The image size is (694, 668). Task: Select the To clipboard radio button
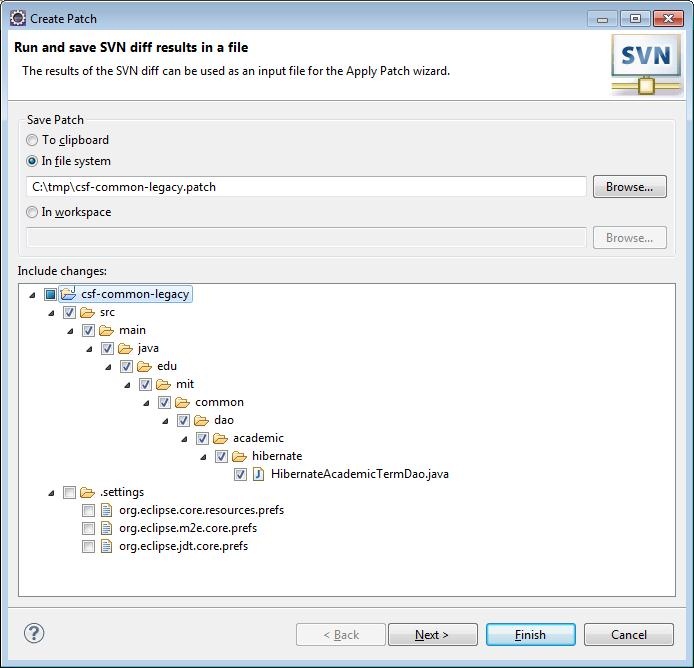click(x=32, y=140)
